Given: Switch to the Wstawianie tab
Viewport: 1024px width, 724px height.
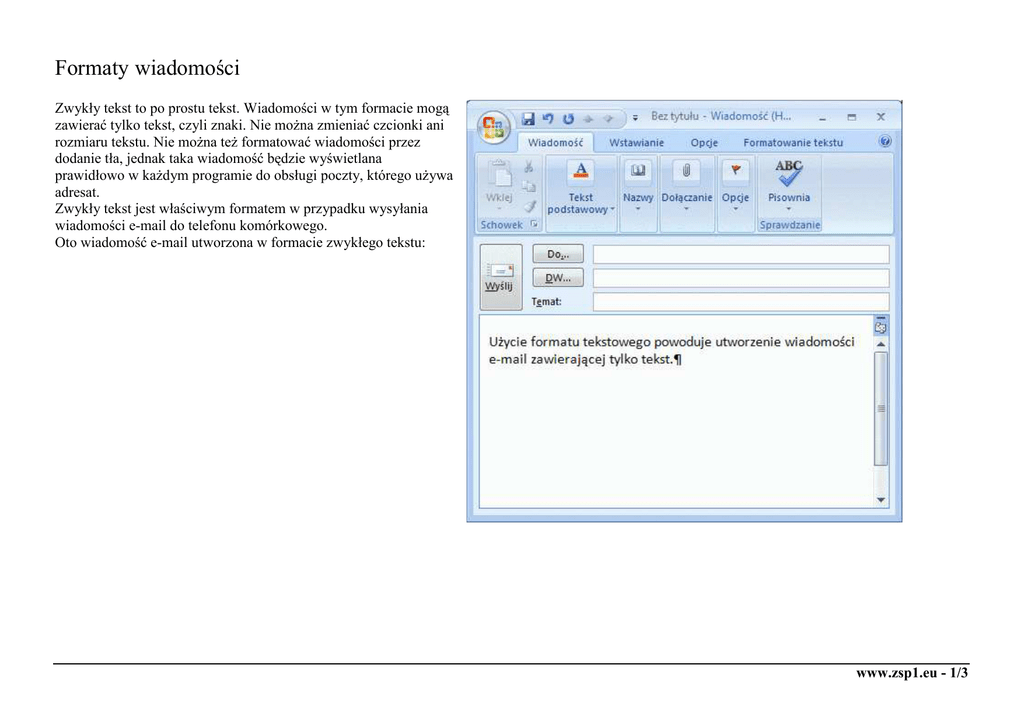Looking at the screenshot, I should 636,143.
